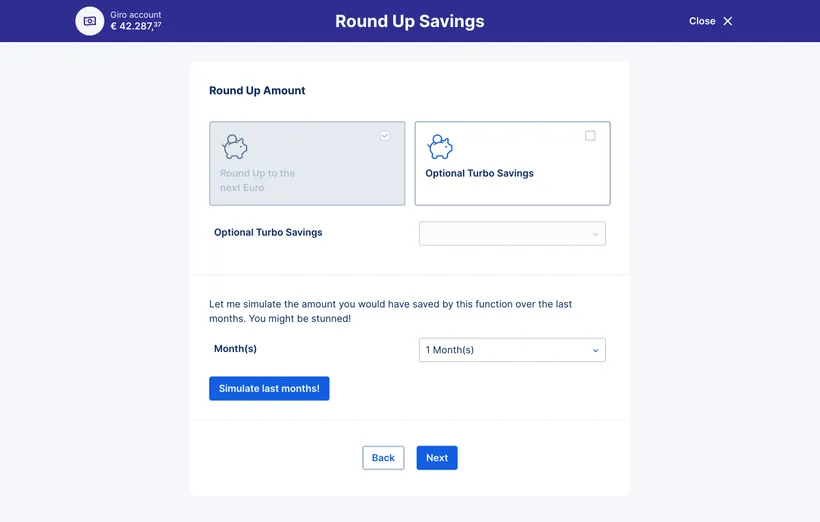Select the Optional Turbo Savings card
This screenshot has width=820, height=522.
tap(512, 163)
